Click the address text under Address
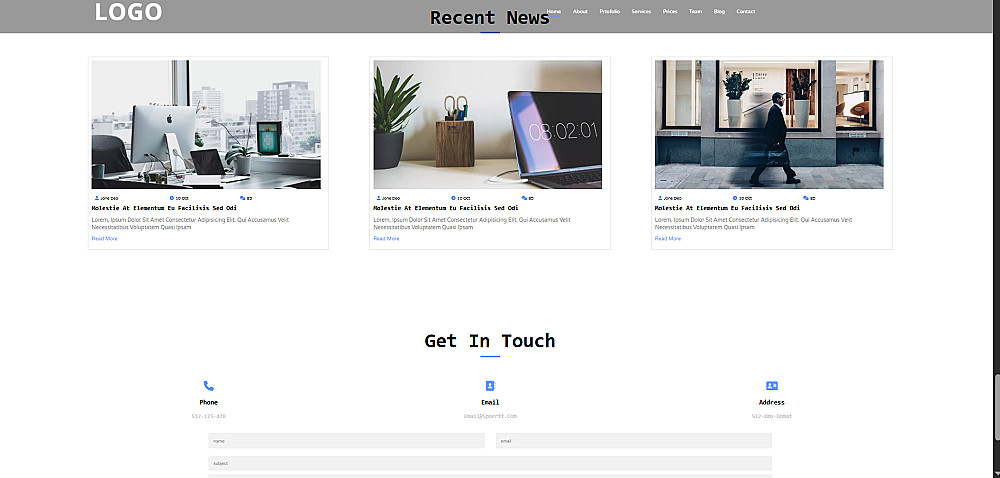 coord(772,416)
